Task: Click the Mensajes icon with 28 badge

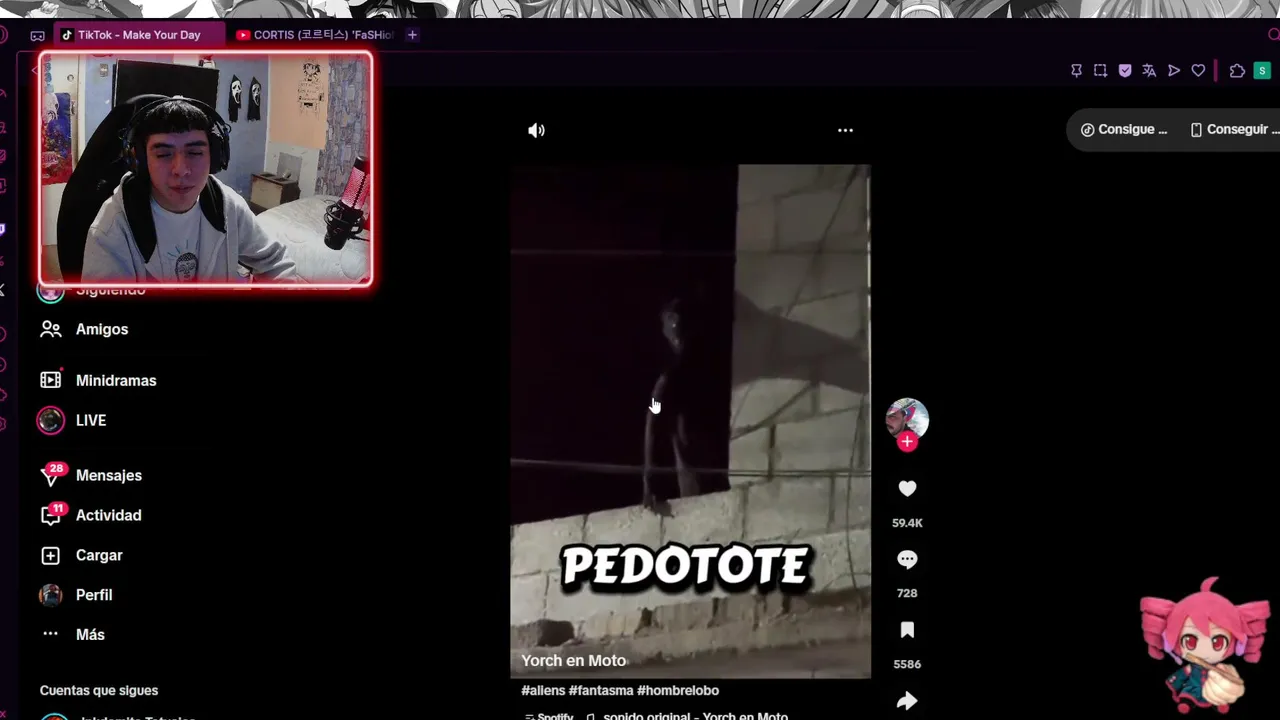Action: coord(51,475)
